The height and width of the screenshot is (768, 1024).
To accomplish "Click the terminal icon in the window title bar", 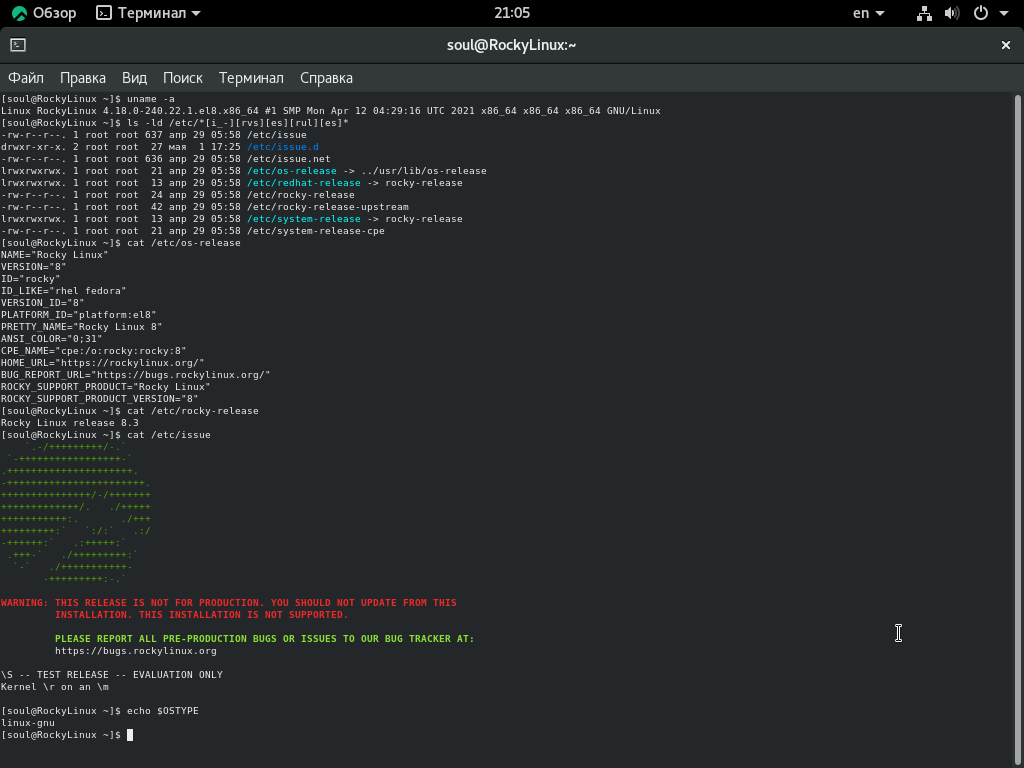I will (18, 45).
